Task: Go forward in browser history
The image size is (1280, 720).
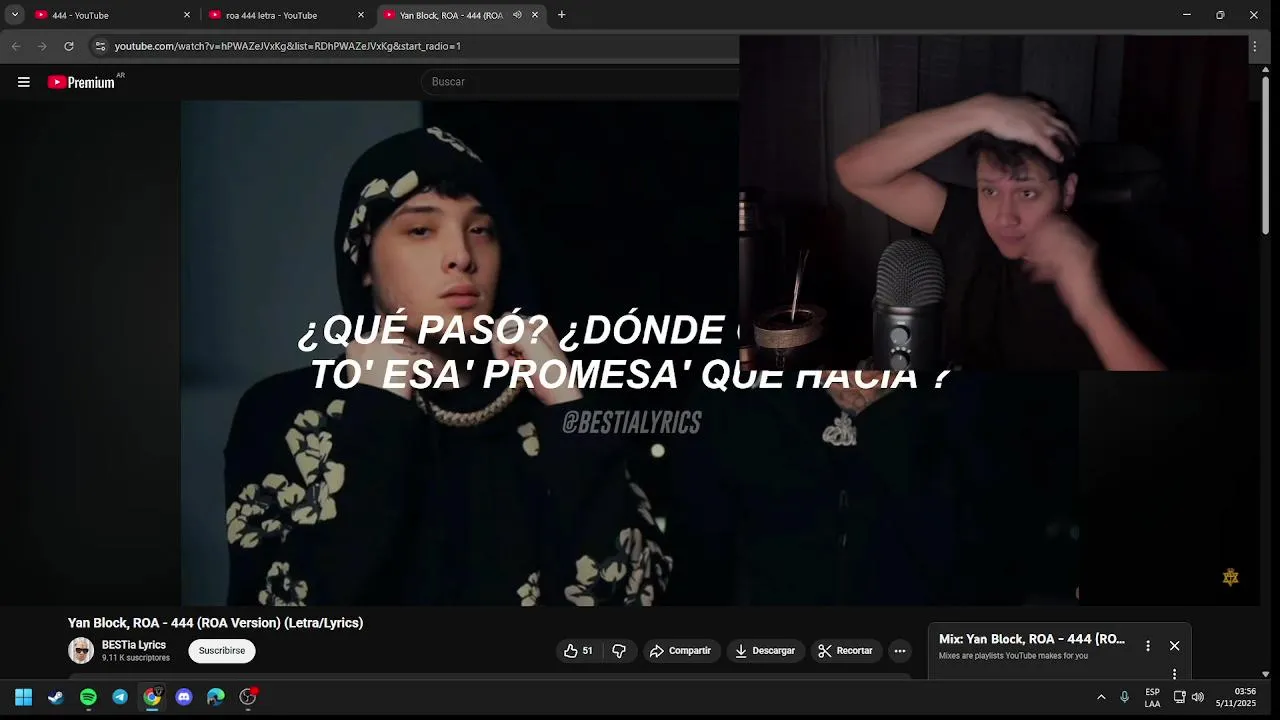Action: [42, 46]
